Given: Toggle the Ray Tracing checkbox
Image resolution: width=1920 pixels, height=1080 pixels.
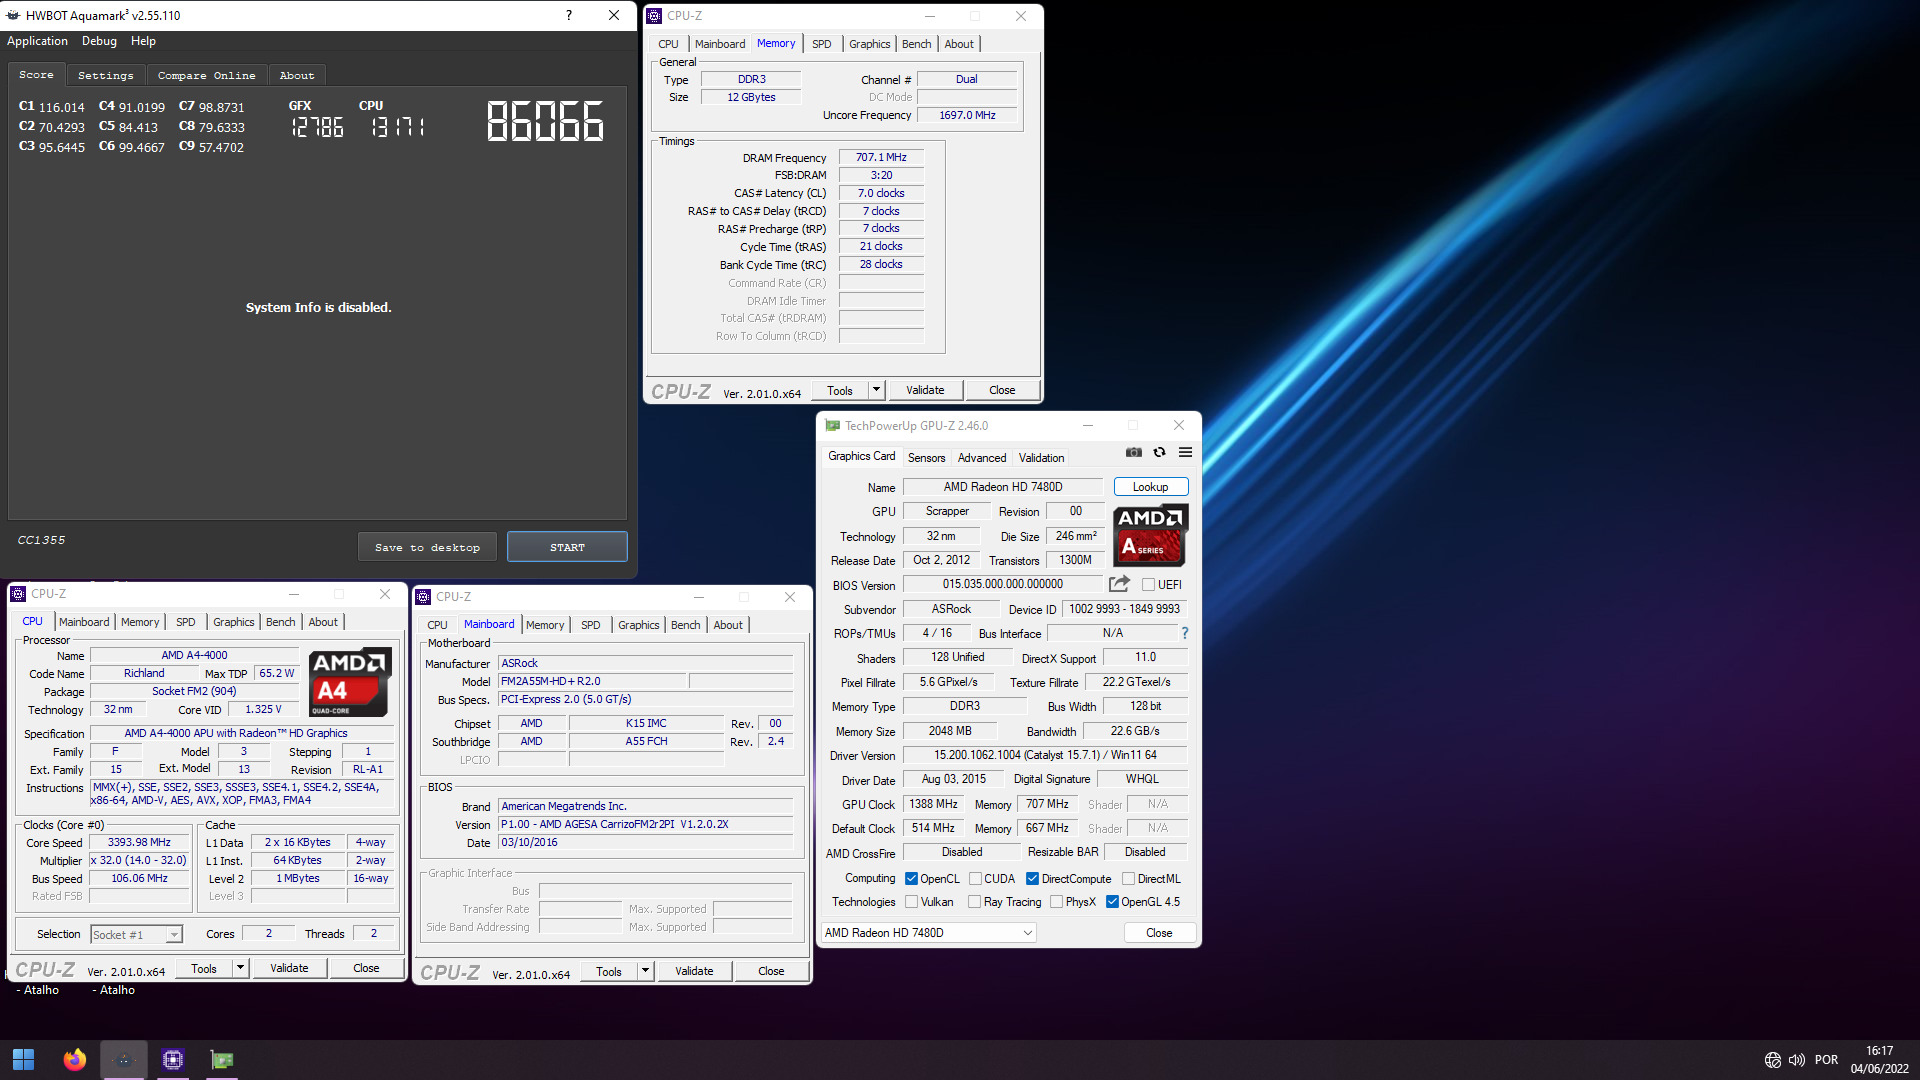Looking at the screenshot, I should click(x=974, y=902).
